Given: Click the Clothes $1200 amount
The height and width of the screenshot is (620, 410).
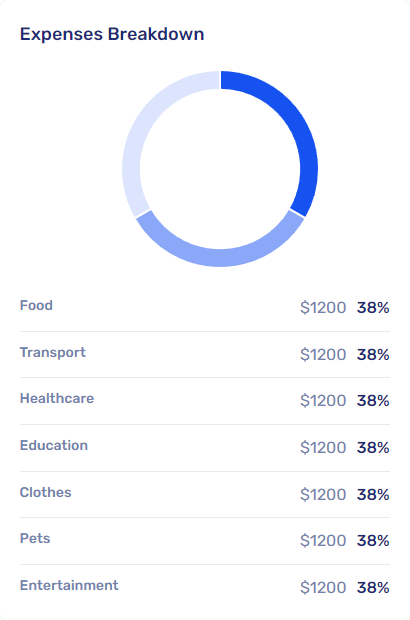Looking at the screenshot, I should pyautogui.click(x=323, y=495).
